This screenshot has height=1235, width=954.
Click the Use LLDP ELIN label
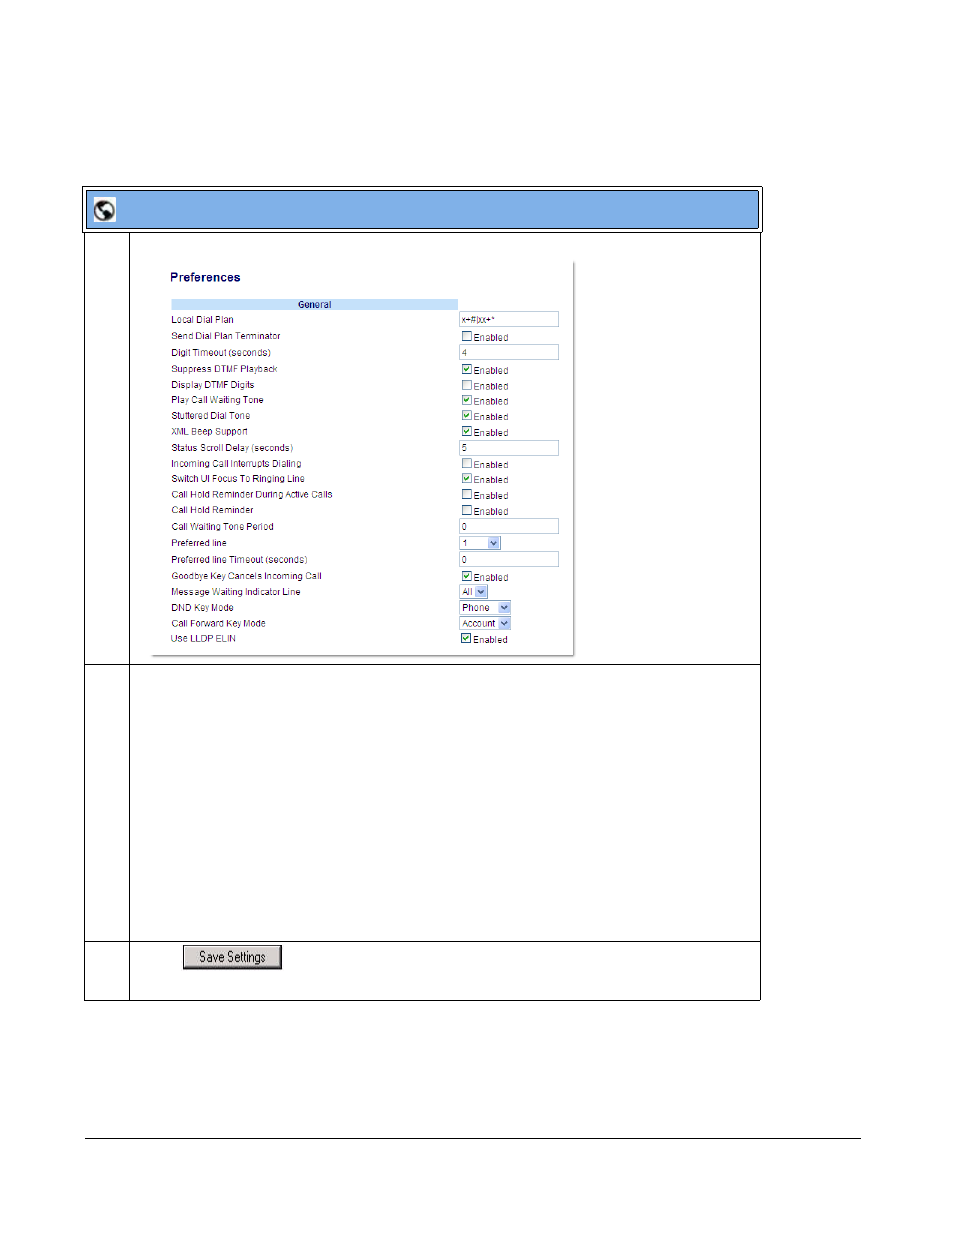tap(203, 638)
